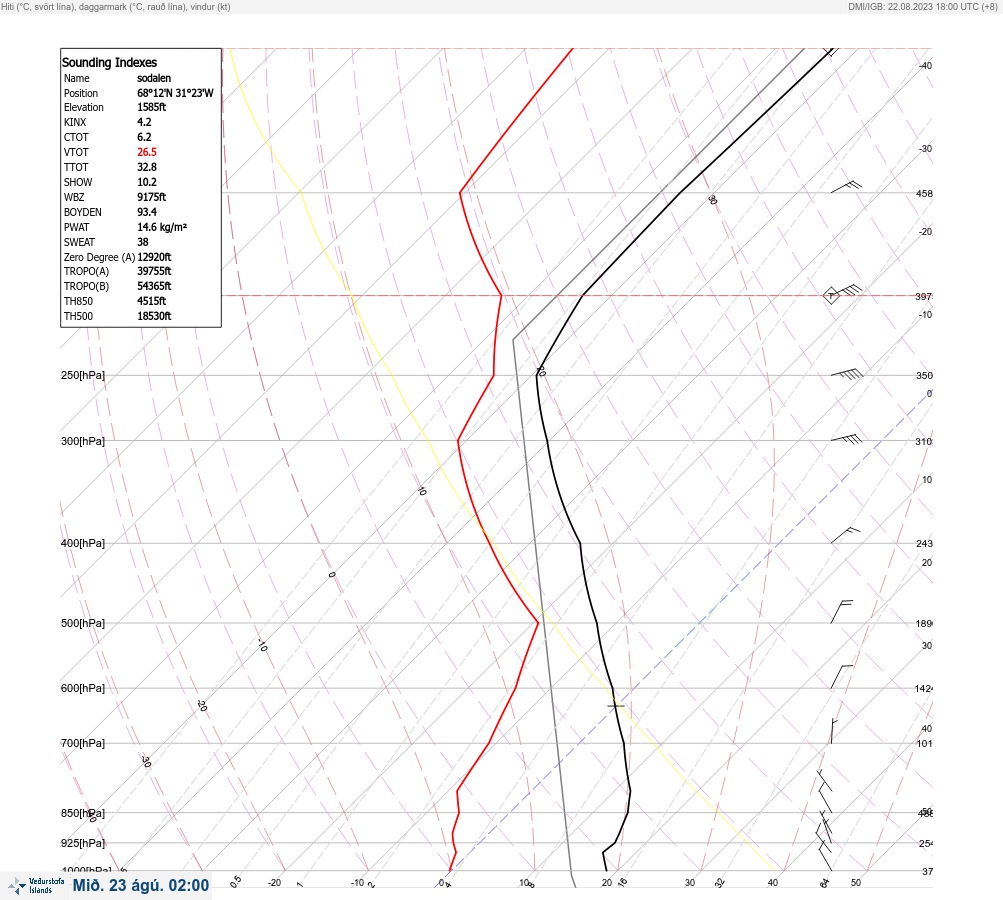Click the PWAT value 14.6 kg/m²

click(x=162, y=227)
